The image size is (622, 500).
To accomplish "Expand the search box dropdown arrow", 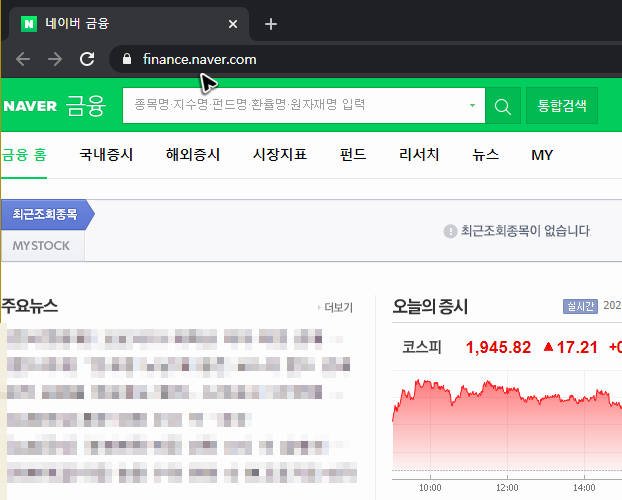I will click(472, 106).
